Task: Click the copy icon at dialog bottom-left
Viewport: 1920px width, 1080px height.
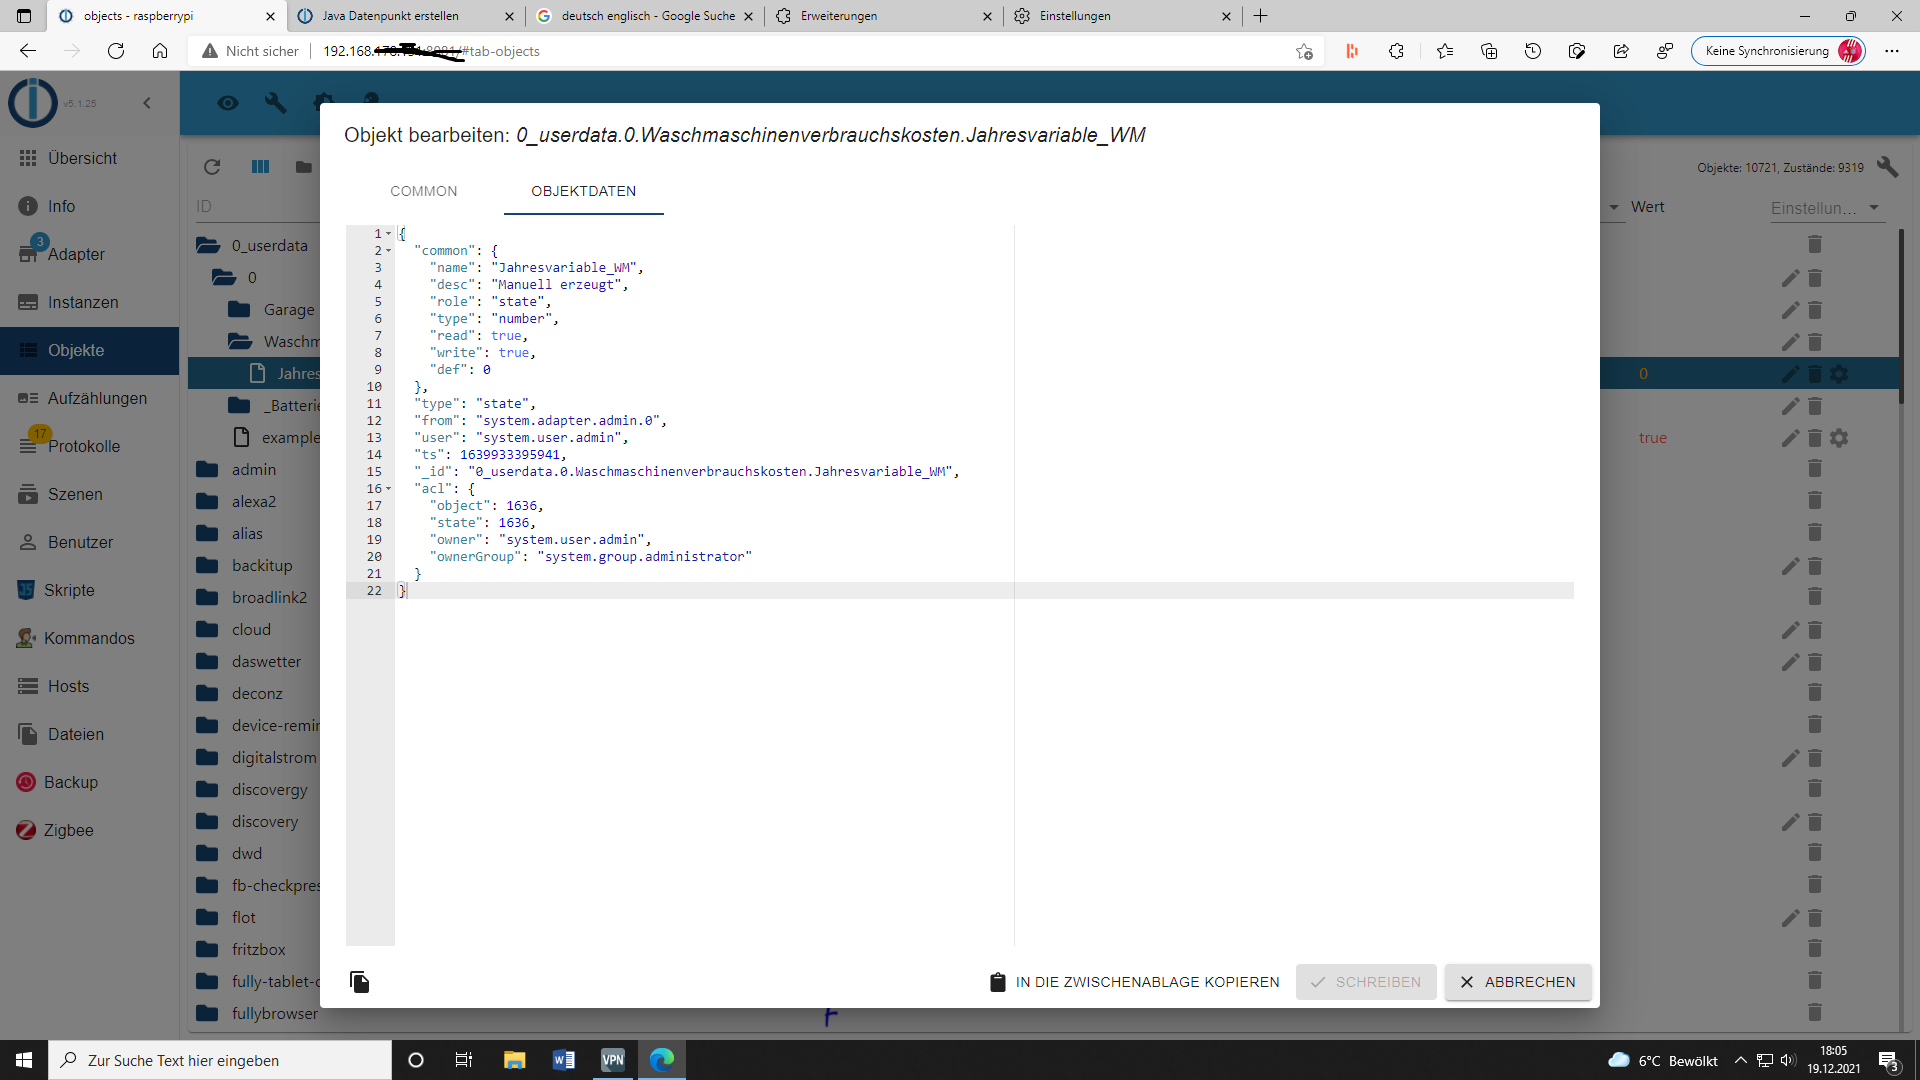Action: 360,982
